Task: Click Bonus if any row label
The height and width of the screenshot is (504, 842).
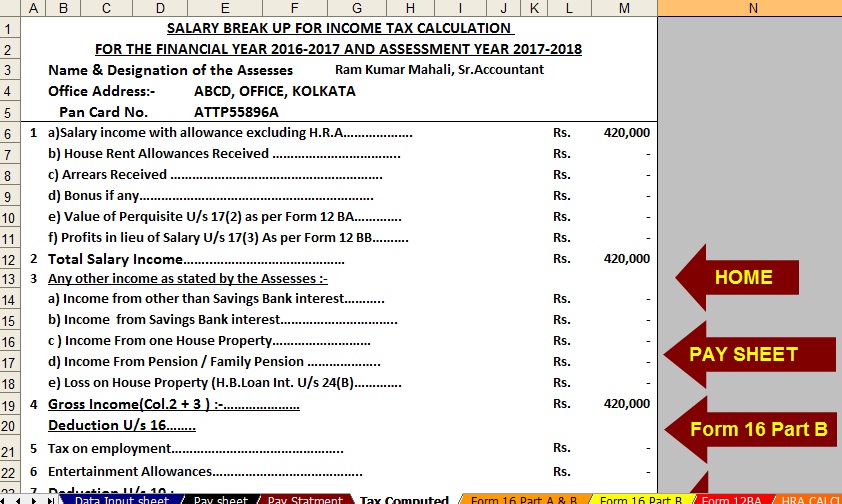Action: click(x=210, y=196)
